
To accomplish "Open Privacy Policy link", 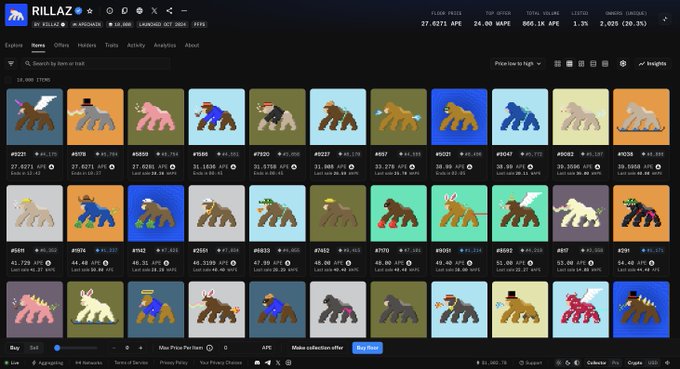I will coord(173,362).
